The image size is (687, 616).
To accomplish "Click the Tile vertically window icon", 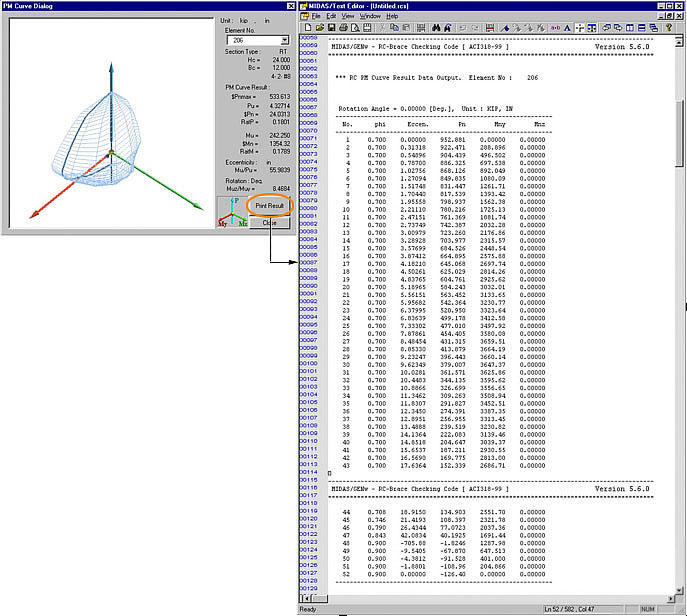I will coord(630,28).
